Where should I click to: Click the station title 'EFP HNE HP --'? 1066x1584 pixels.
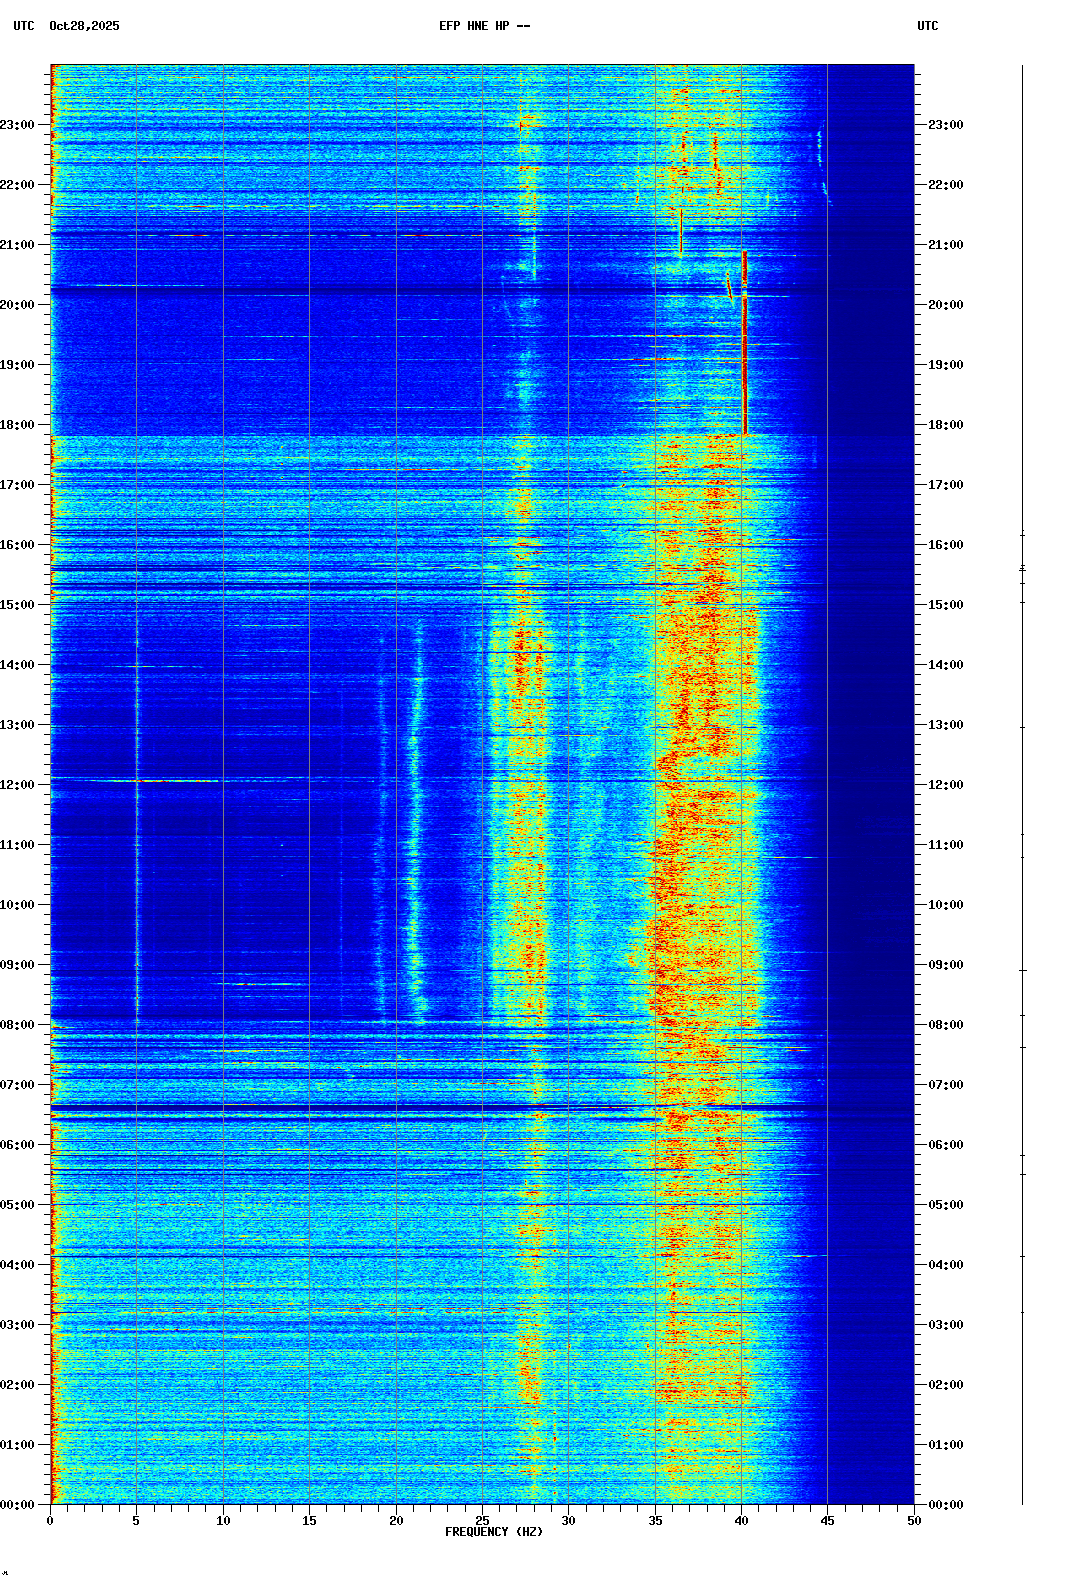tap(484, 26)
